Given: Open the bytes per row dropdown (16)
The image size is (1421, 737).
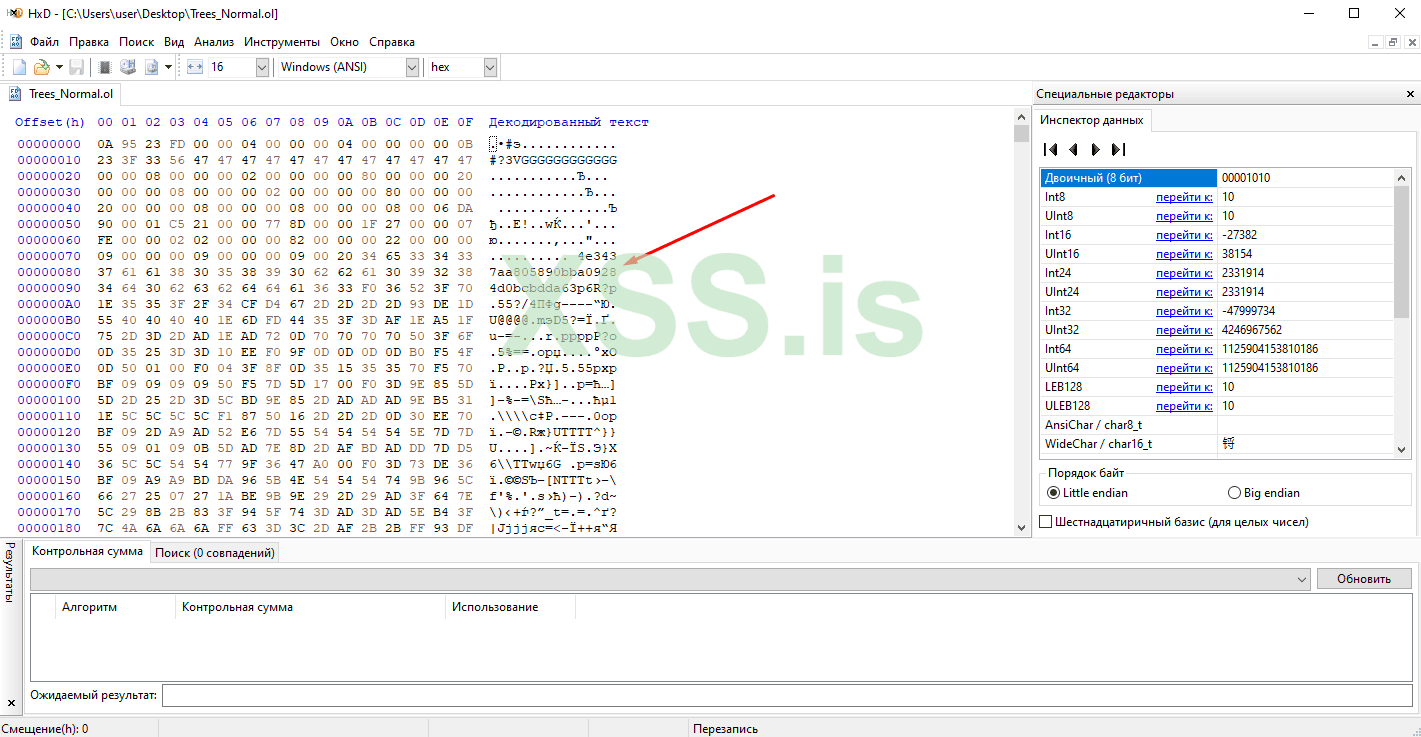Looking at the screenshot, I should [x=262, y=67].
